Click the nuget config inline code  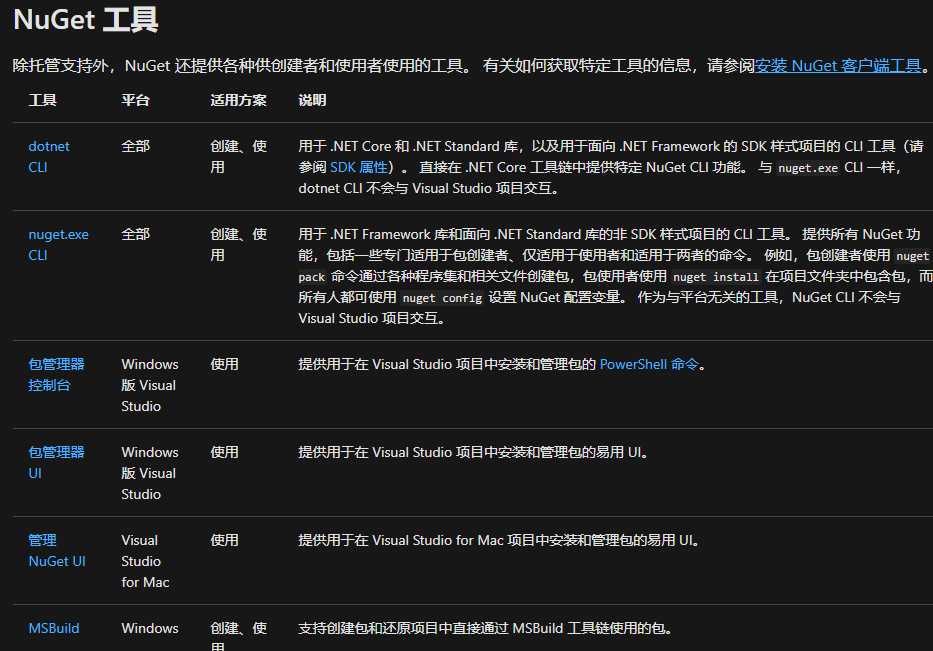[442, 298]
